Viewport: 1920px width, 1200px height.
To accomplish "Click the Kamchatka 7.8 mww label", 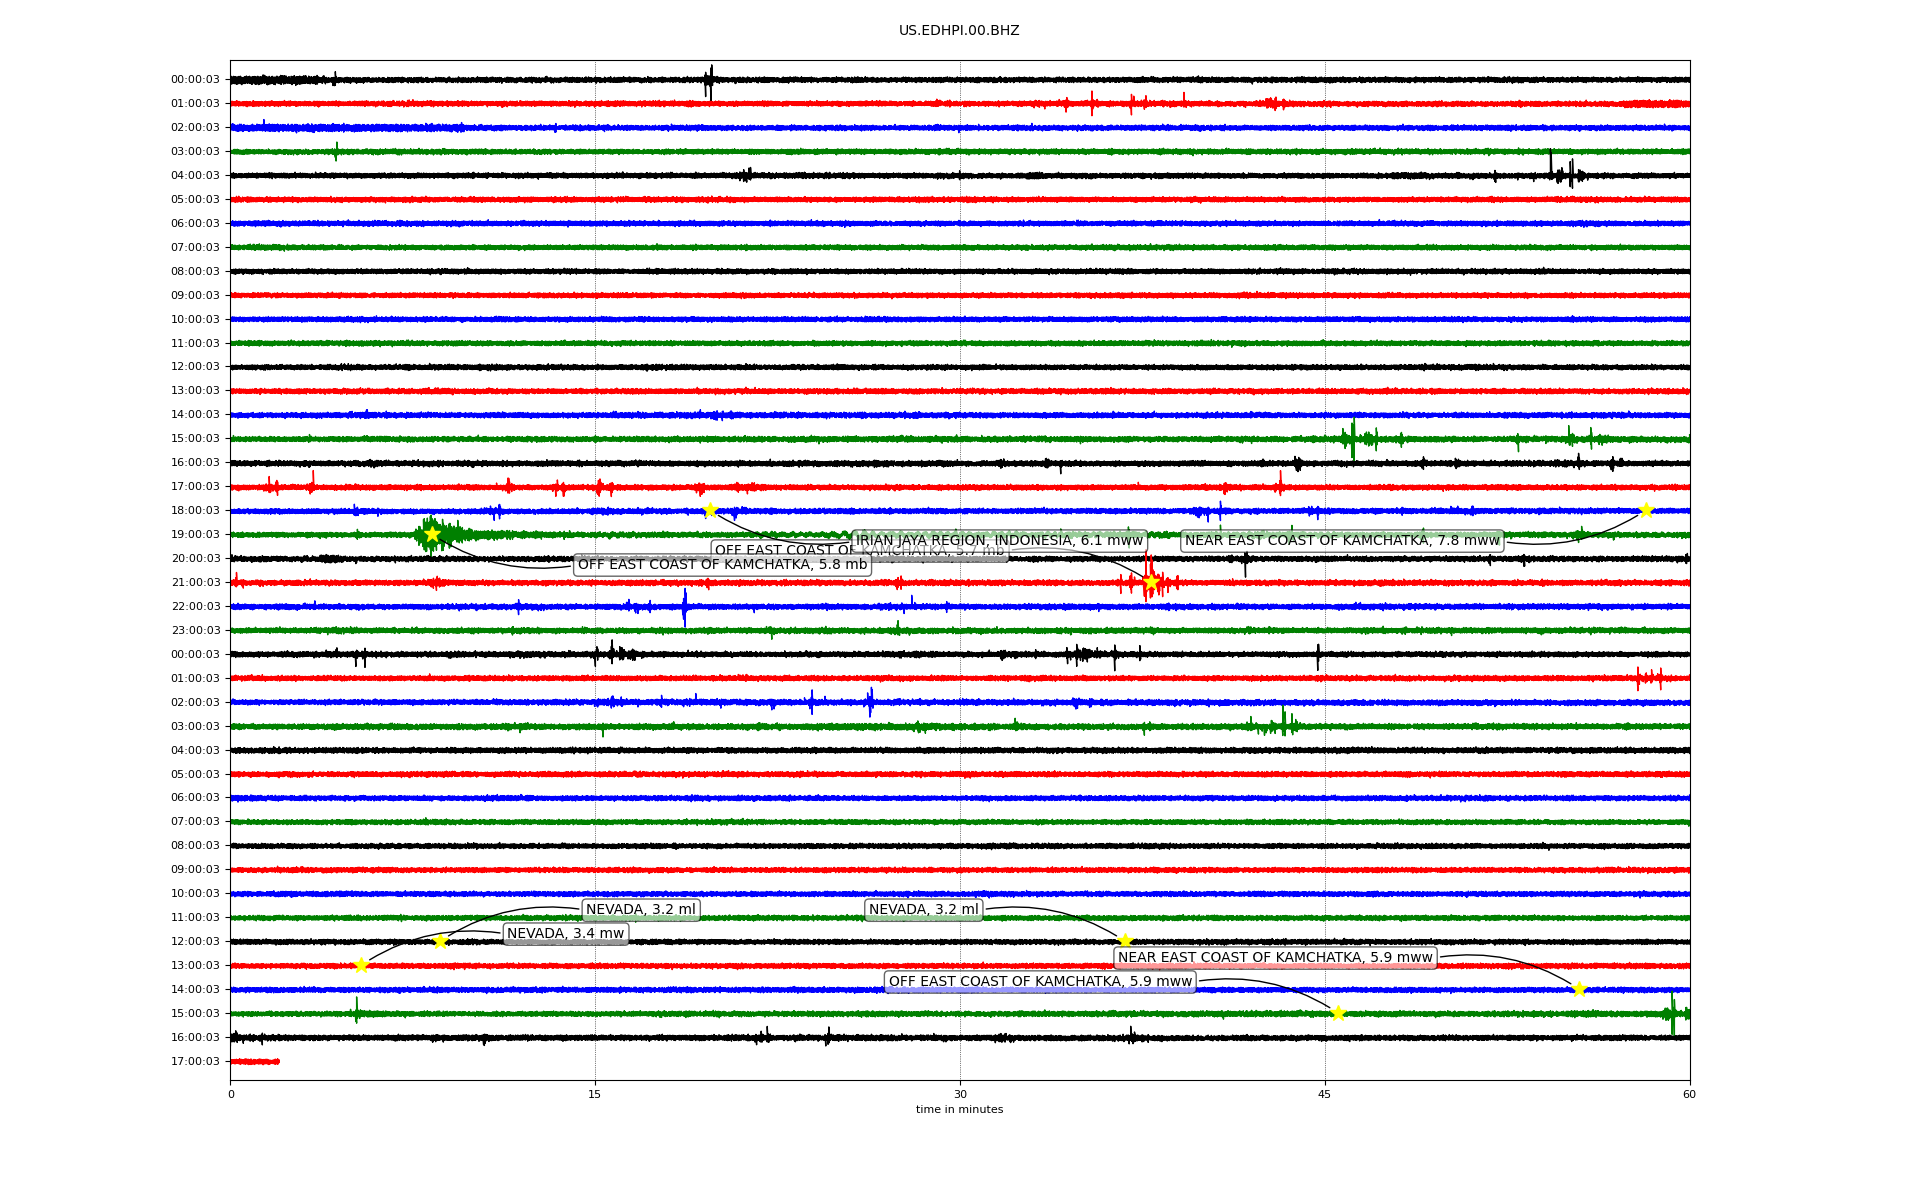I will tap(1342, 541).
